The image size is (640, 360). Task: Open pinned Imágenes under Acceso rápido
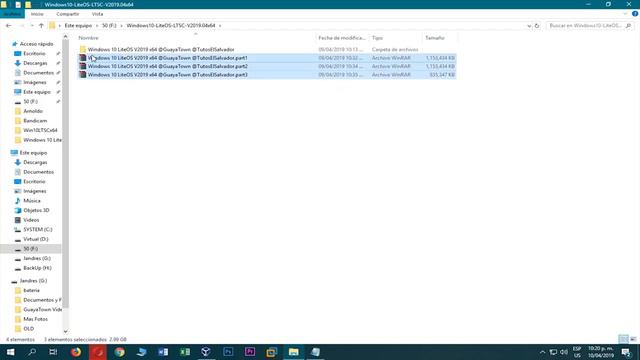35,82
